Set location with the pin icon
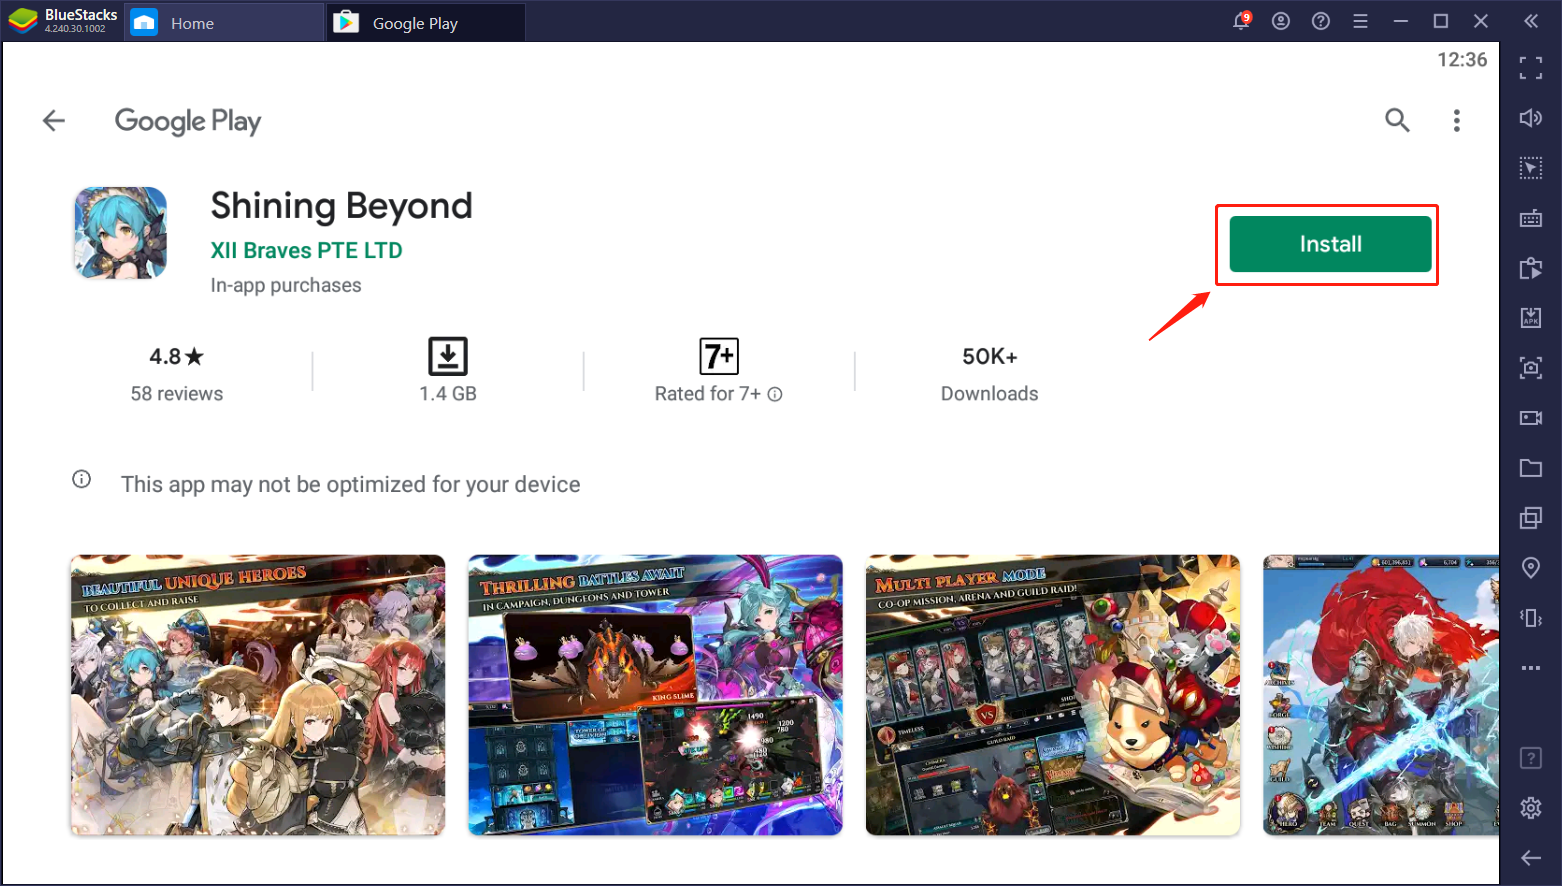 pyautogui.click(x=1531, y=568)
